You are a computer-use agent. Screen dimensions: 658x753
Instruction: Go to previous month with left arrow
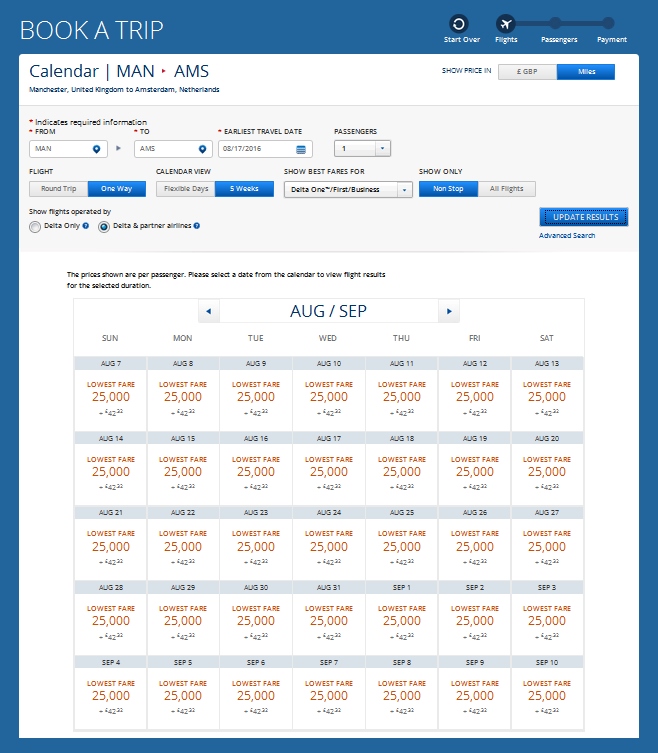tap(208, 311)
